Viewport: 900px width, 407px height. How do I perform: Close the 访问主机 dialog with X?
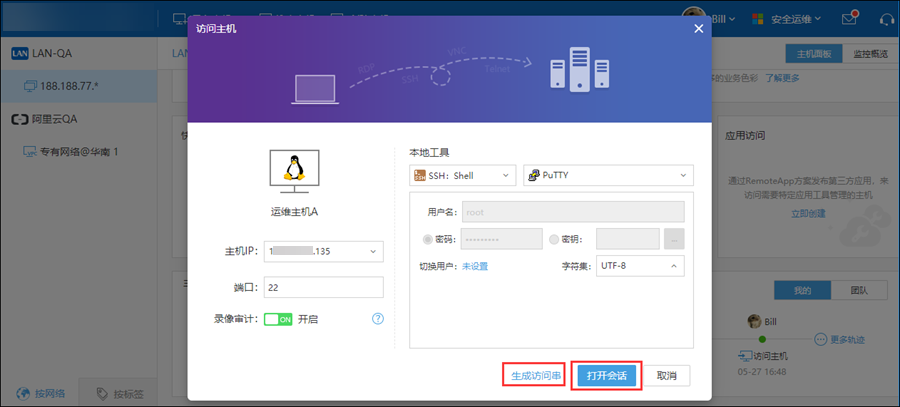(699, 29)
